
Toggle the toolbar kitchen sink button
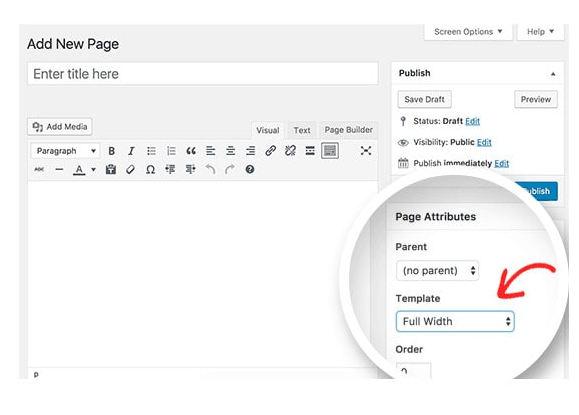point(330,151)
